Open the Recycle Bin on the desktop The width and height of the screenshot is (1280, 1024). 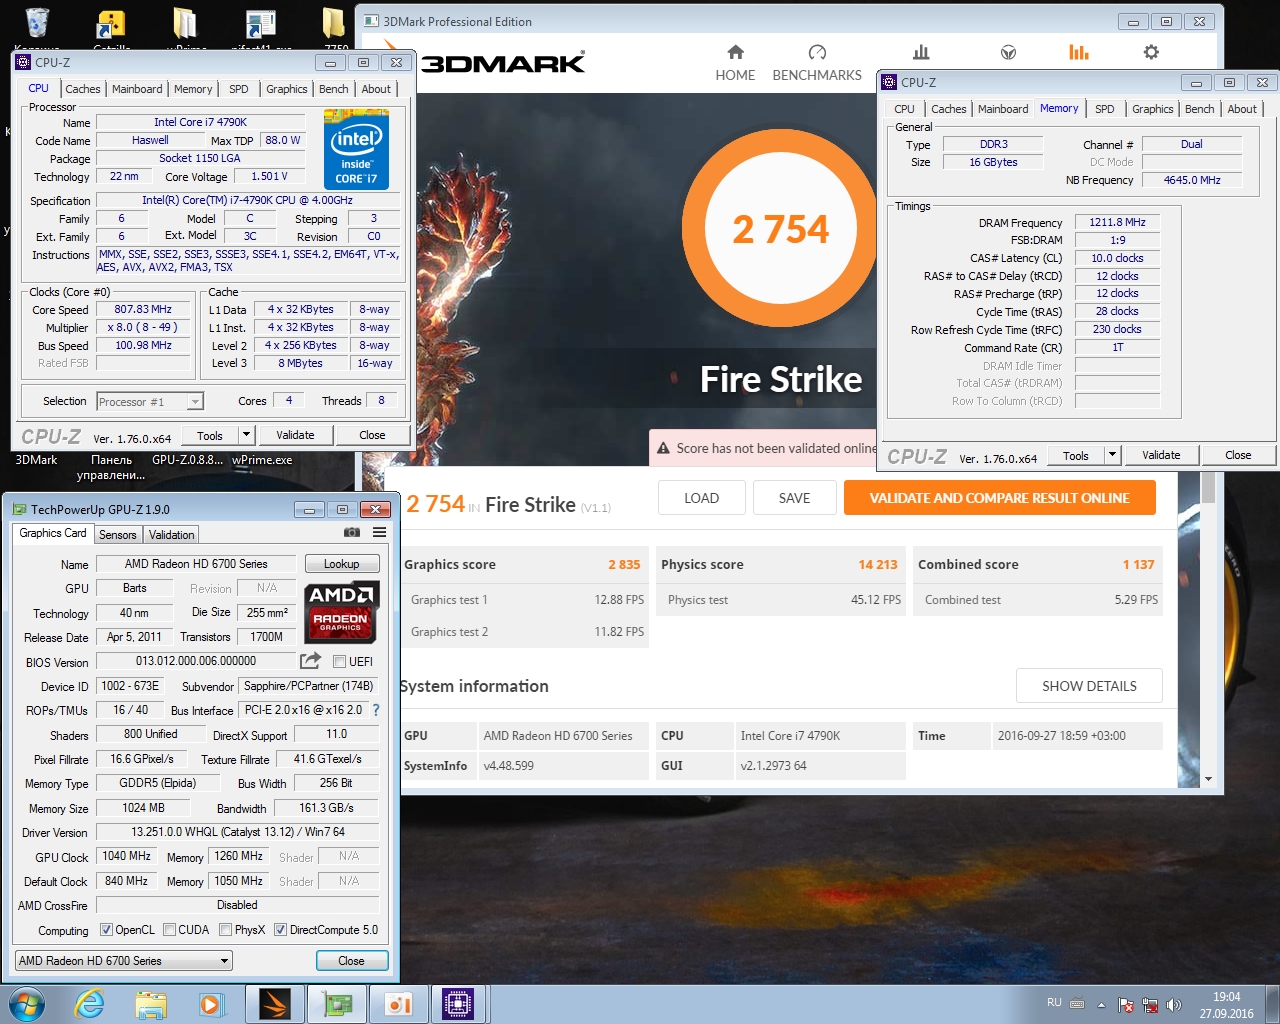point(37,27)
